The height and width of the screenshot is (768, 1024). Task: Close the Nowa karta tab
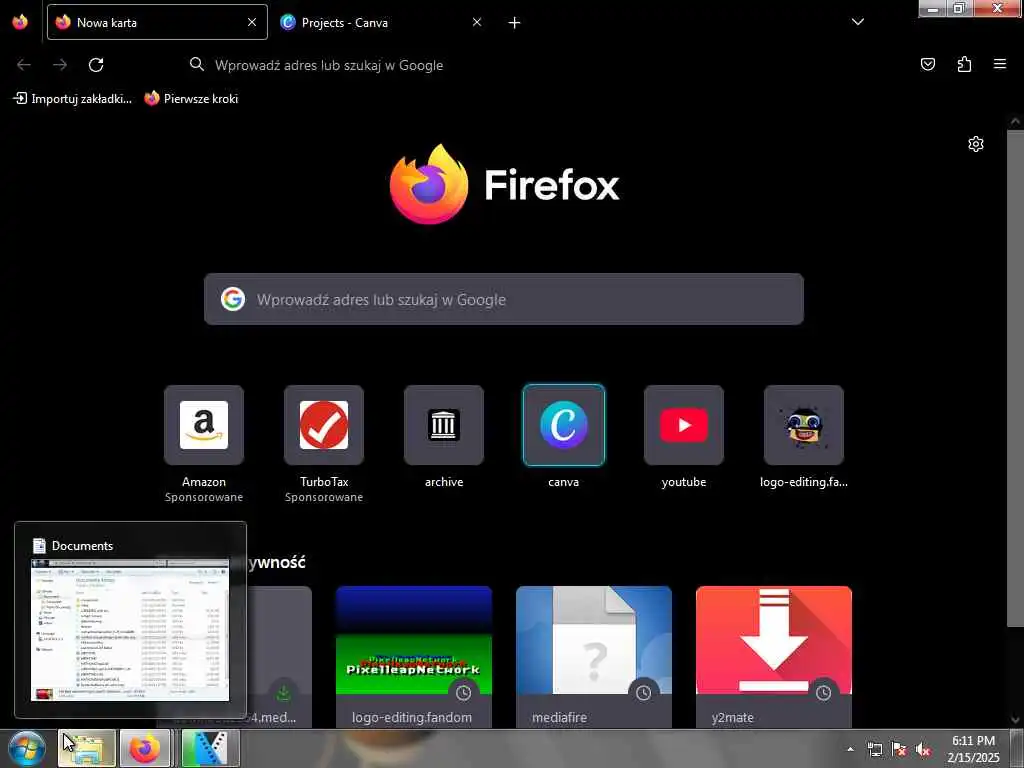pos(251,22)
